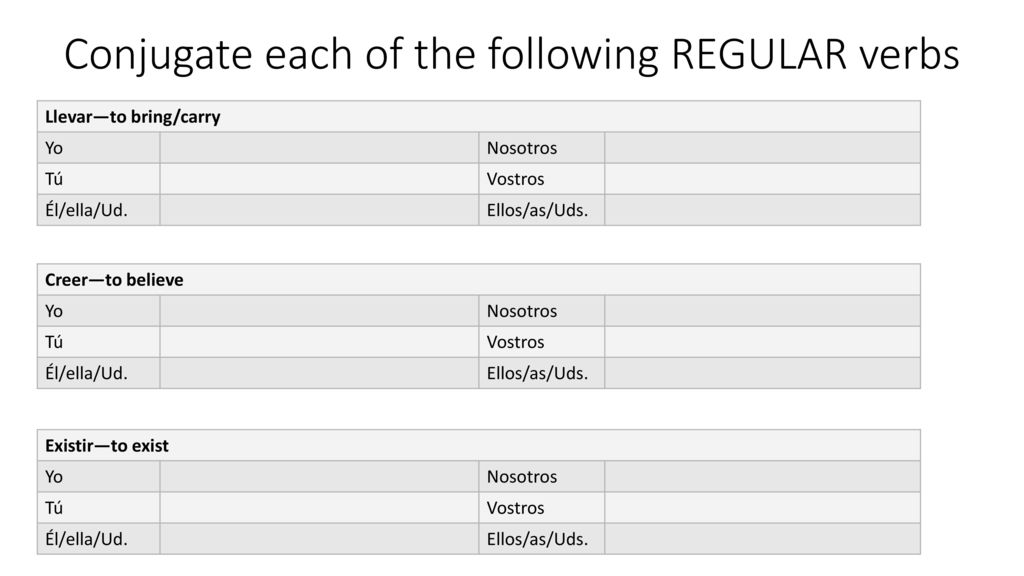Click the empty Yo cell for Creer
The height and width of the screenshot is (576, 1024).
point(319,311)
